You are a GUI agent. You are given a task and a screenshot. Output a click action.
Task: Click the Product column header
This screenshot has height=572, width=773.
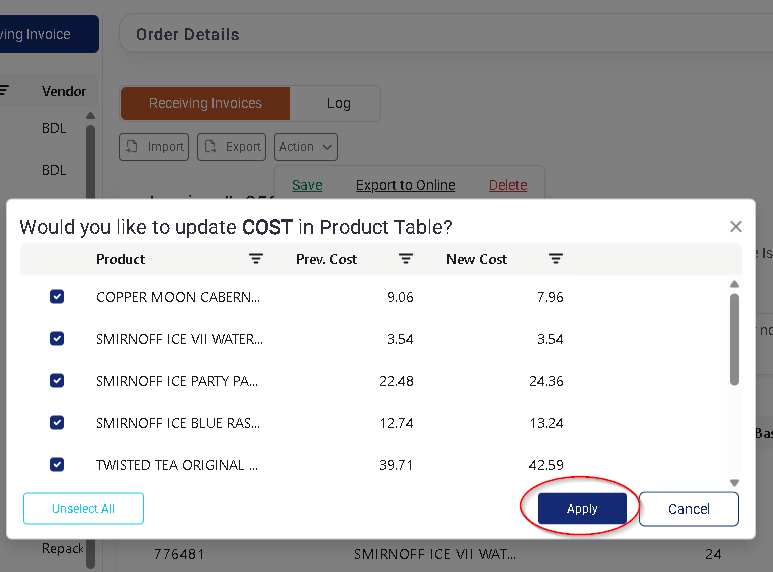[x=120, y=259]
